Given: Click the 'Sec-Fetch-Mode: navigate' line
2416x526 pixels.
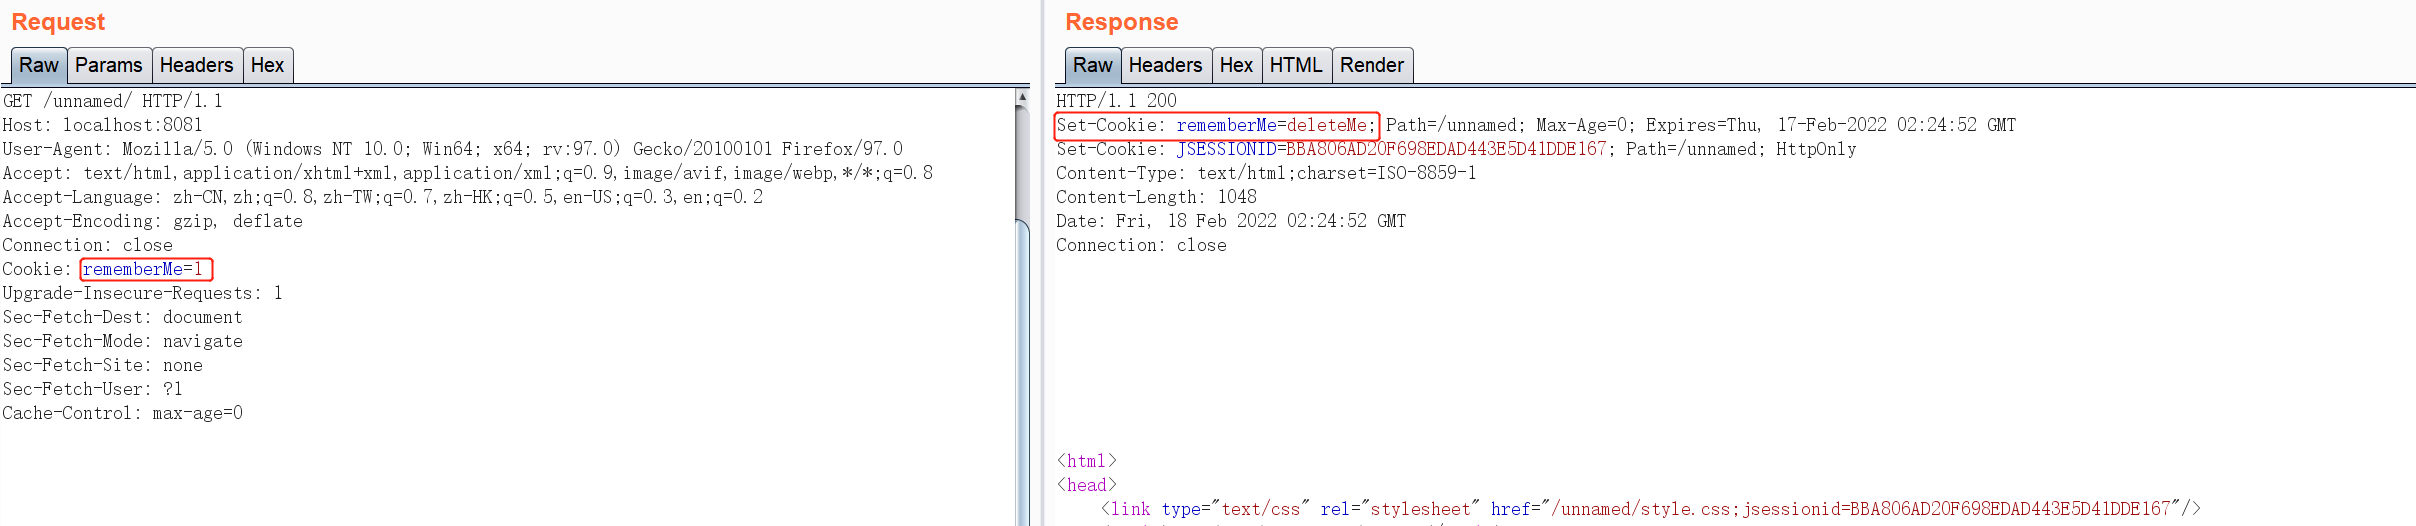Looking at the screenshot, I should (x=123, y=341).
